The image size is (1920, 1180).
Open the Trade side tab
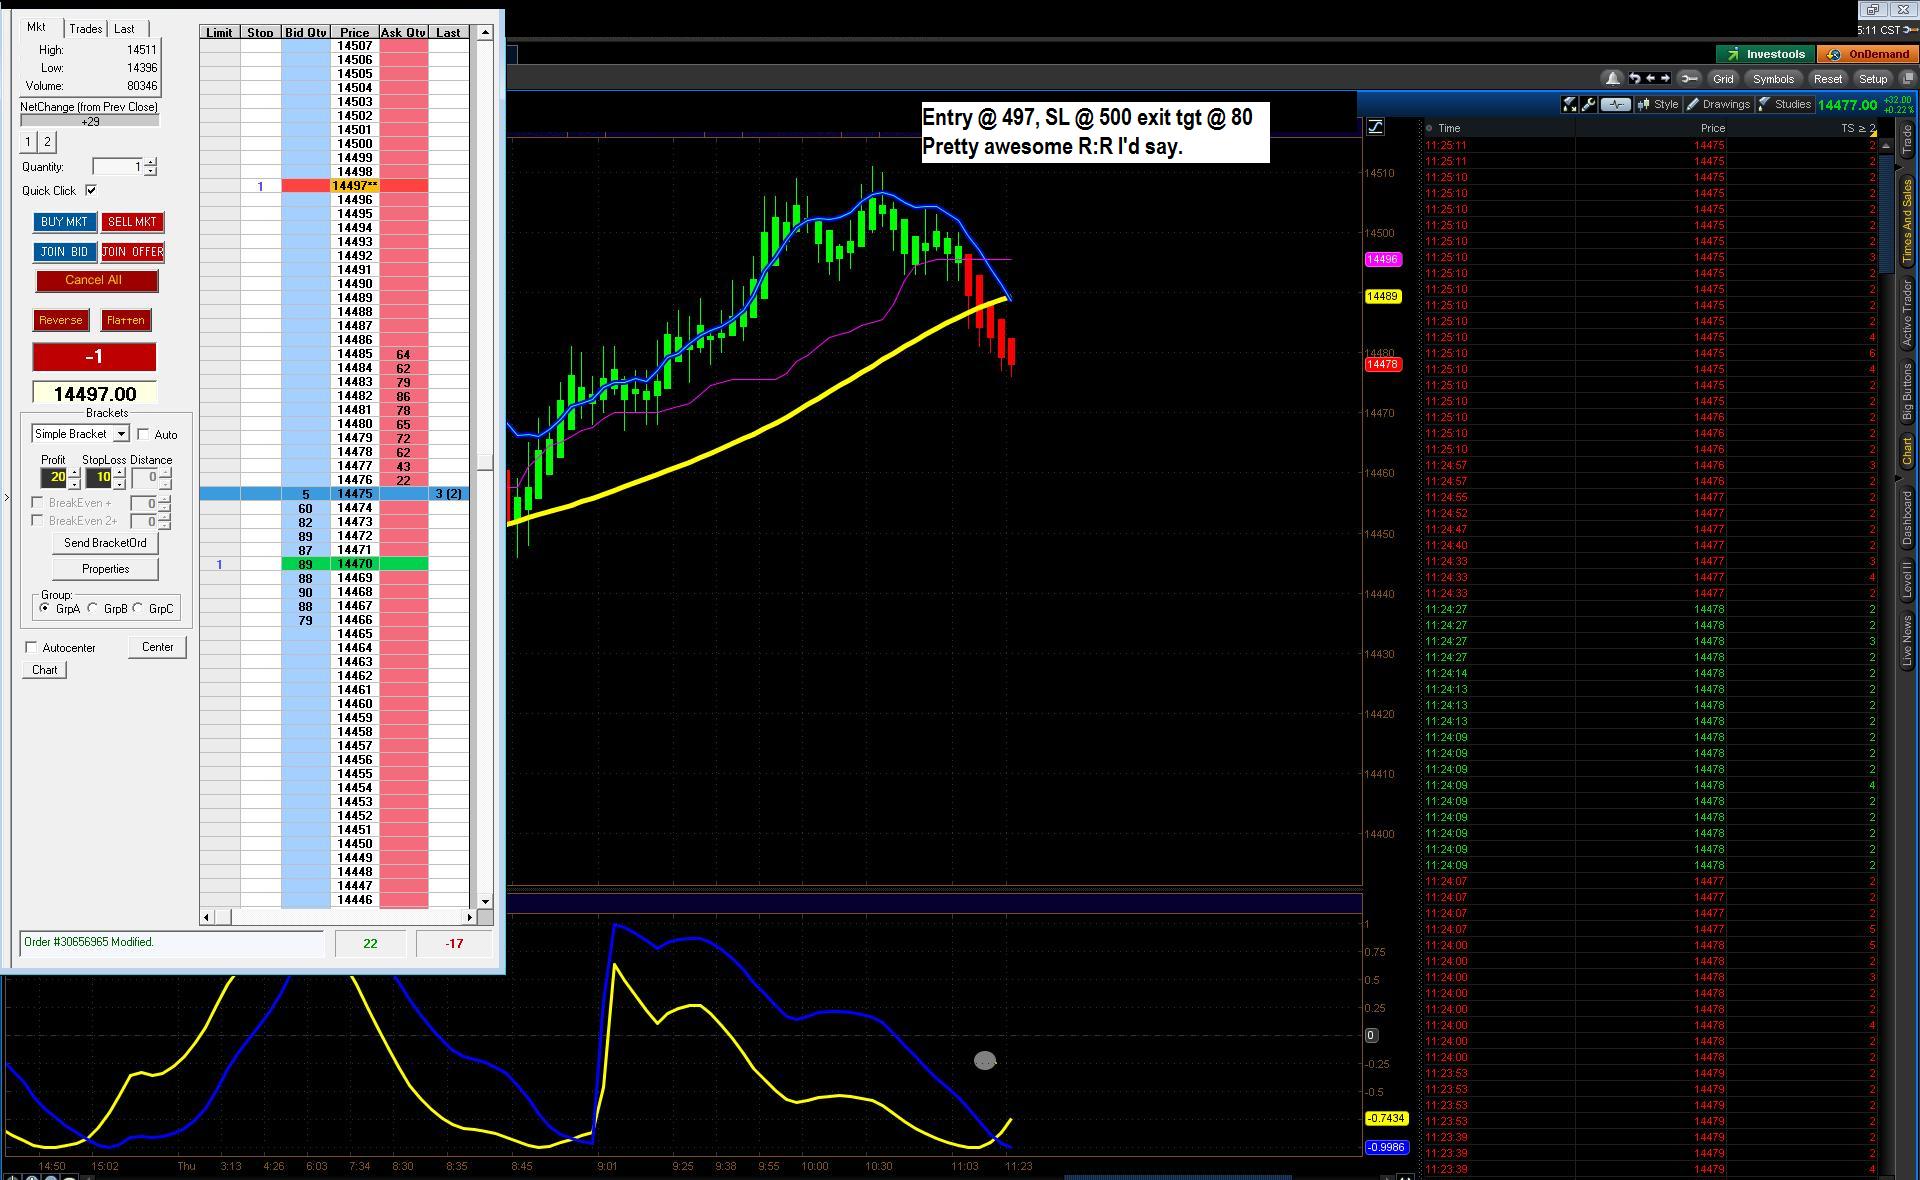point(1907,139)
